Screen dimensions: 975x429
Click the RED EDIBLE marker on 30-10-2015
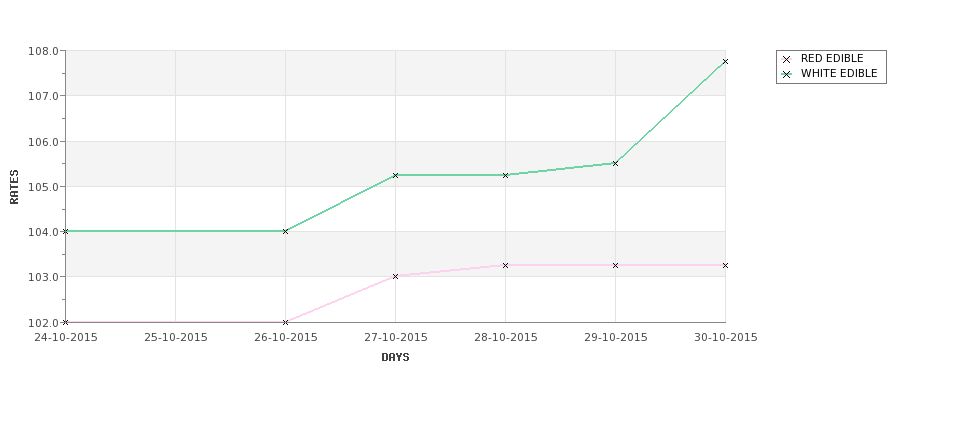coord(725,265)
